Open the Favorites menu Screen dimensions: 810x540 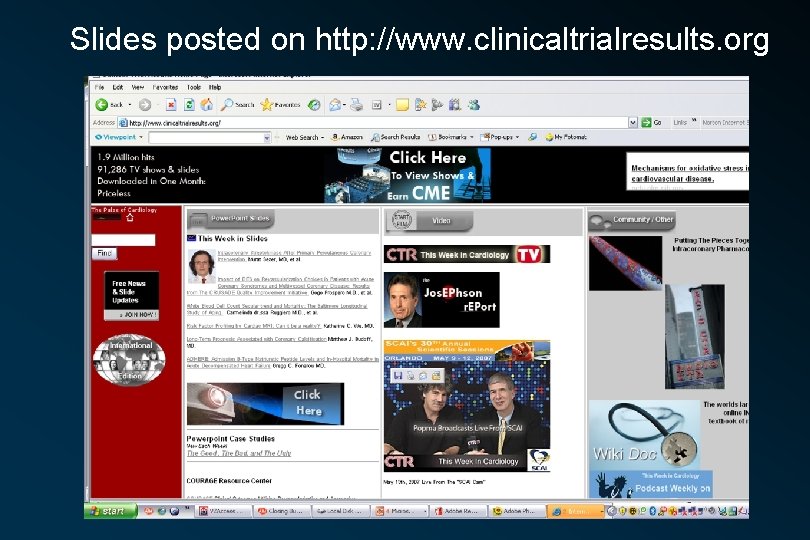pos(165,87)
